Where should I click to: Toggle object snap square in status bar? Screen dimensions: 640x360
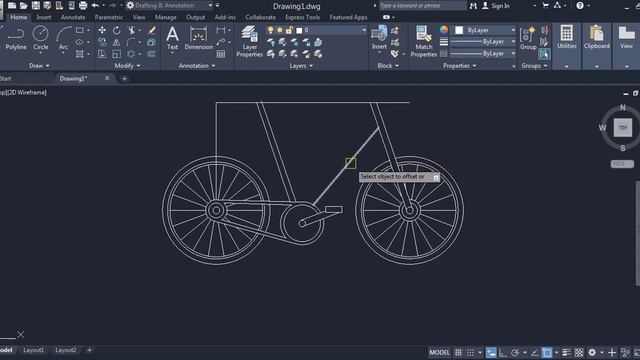coord(547,353)
